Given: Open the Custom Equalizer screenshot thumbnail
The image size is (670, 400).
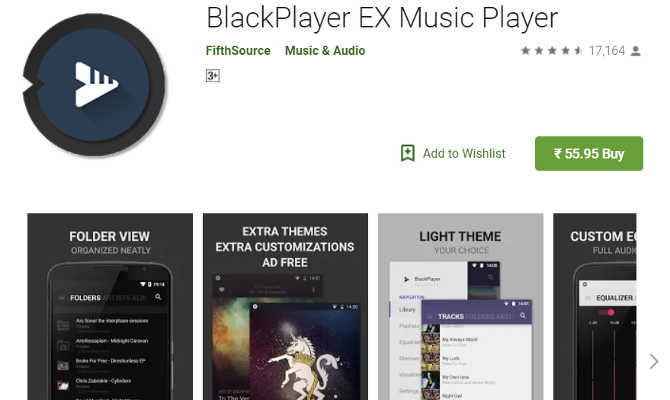Looking at the screenshot, I should coord(595,306).
